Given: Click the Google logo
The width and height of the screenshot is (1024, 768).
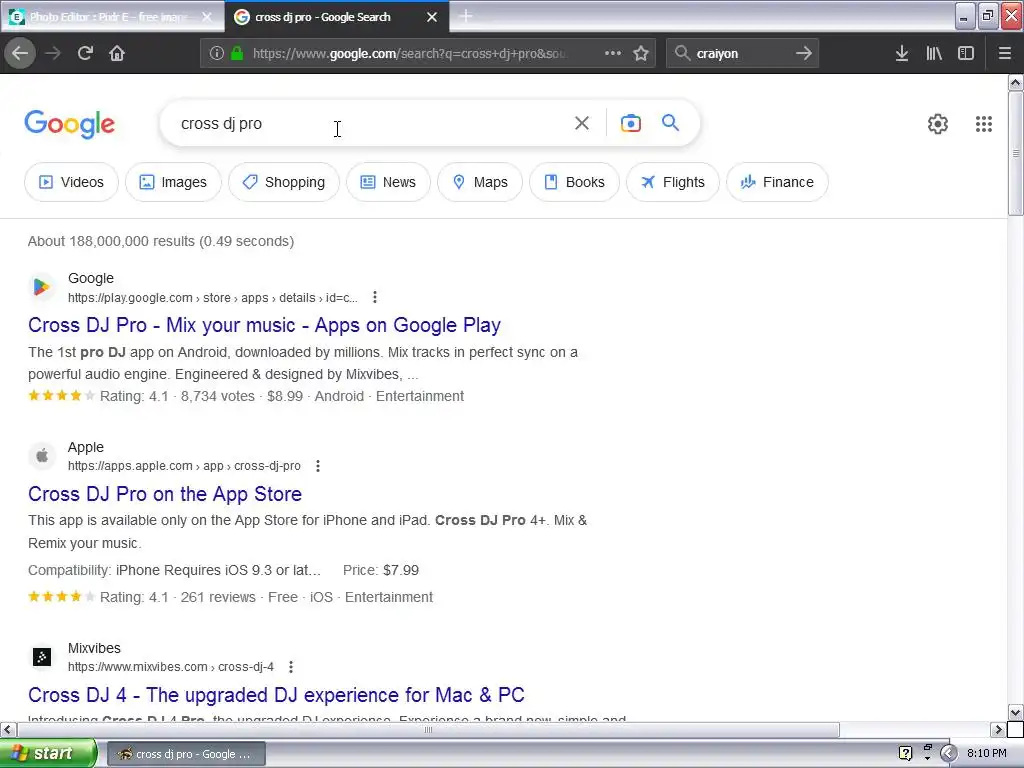Looking at the screenshot, I should click(x=70, y=124).
